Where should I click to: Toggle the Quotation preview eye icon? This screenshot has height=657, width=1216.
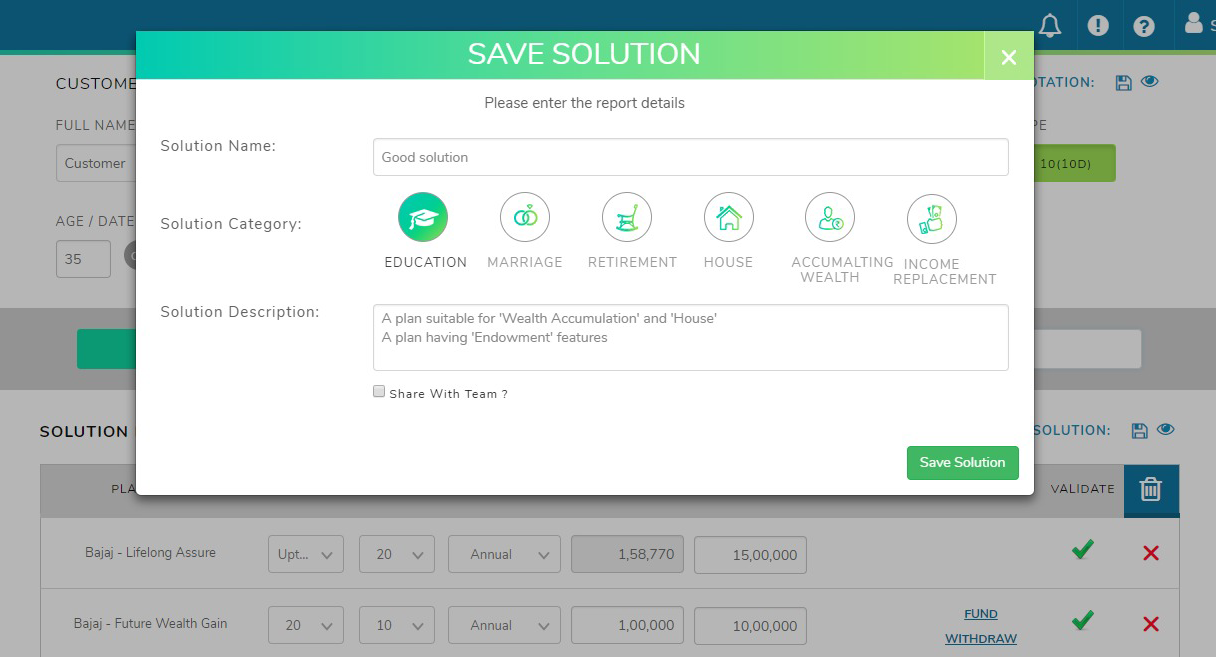[x=1149, y=82]
